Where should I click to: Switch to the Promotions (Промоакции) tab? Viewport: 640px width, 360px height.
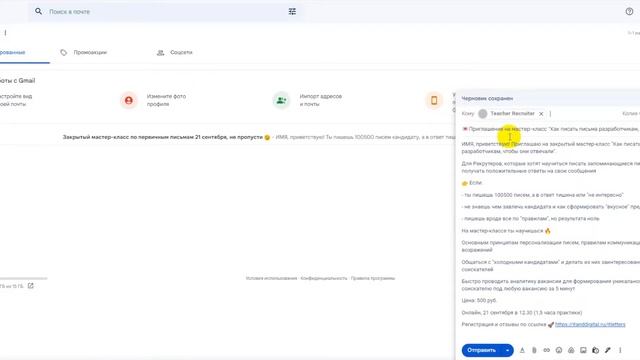point(84,53)
